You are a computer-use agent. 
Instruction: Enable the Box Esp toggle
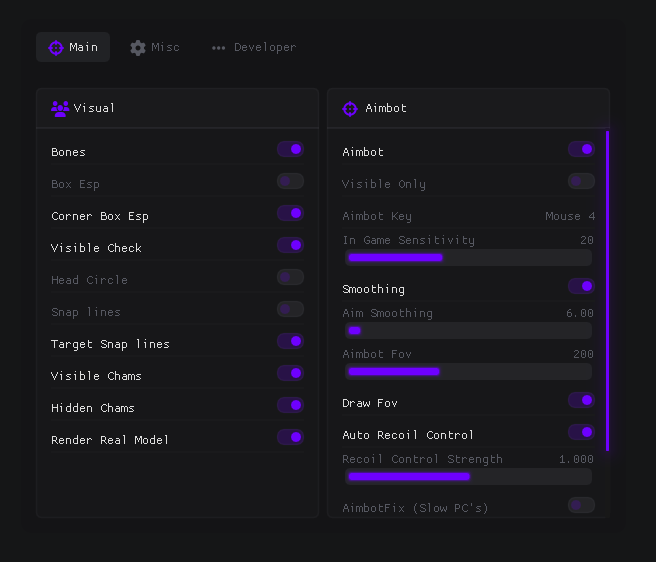pos(290,181)
